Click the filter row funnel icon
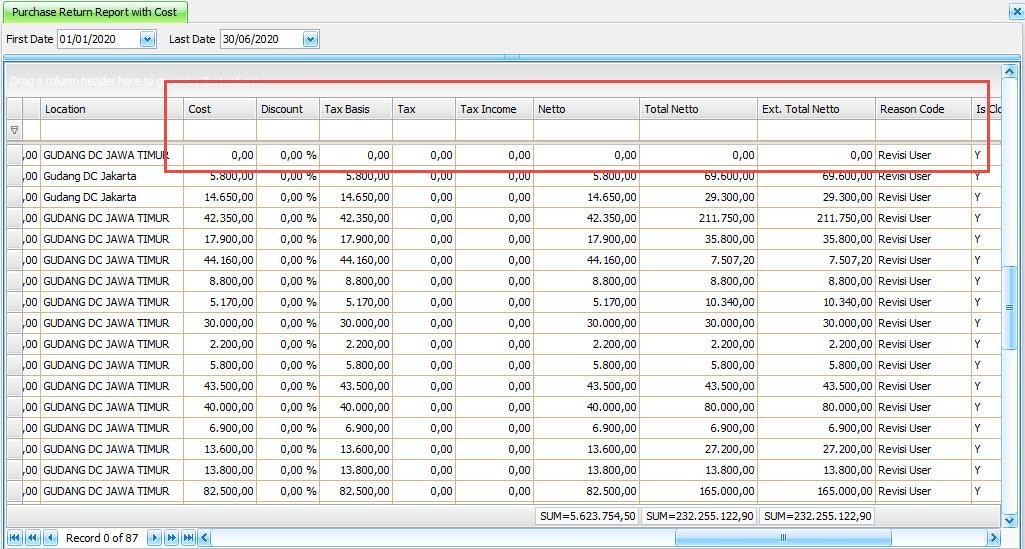Screen dimensions: 1025x549 (x=14, y=130)
